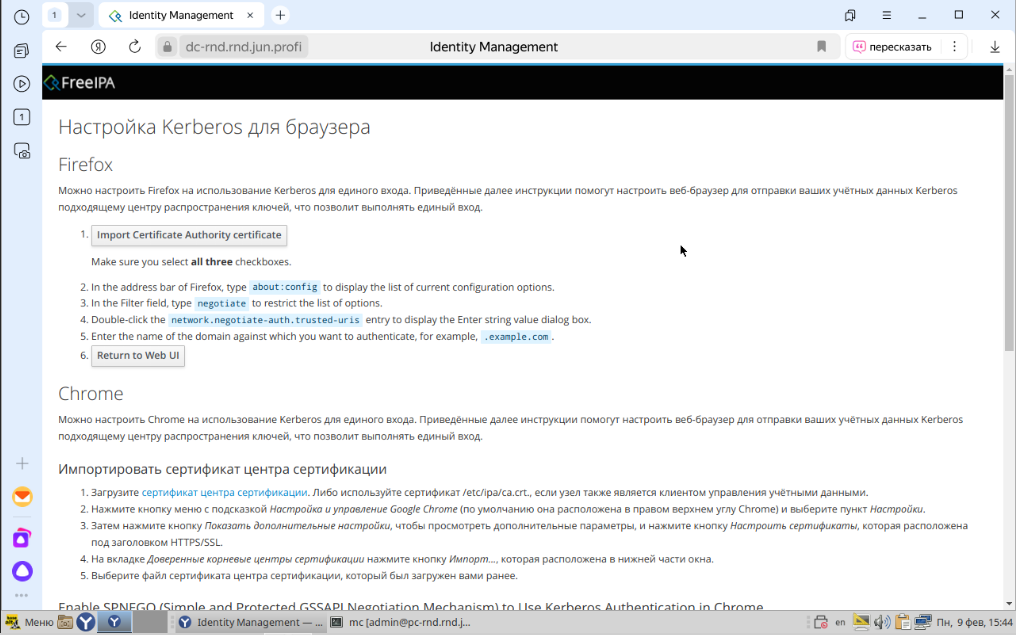Open the video player icon in browser sidebar
The width and height of the screenshot is (1016, 635).
21,84
